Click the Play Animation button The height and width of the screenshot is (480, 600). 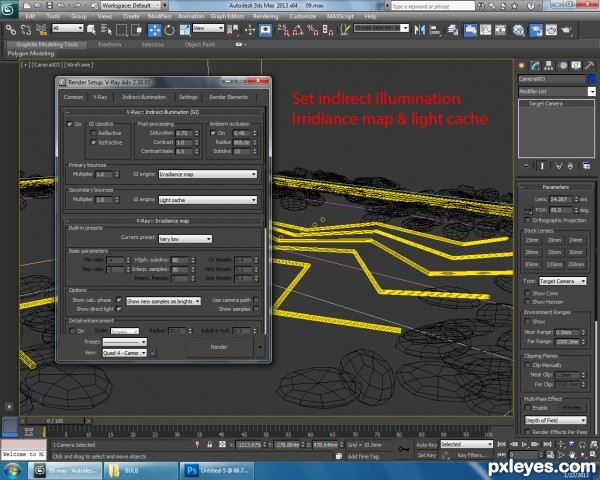[524, 444]
